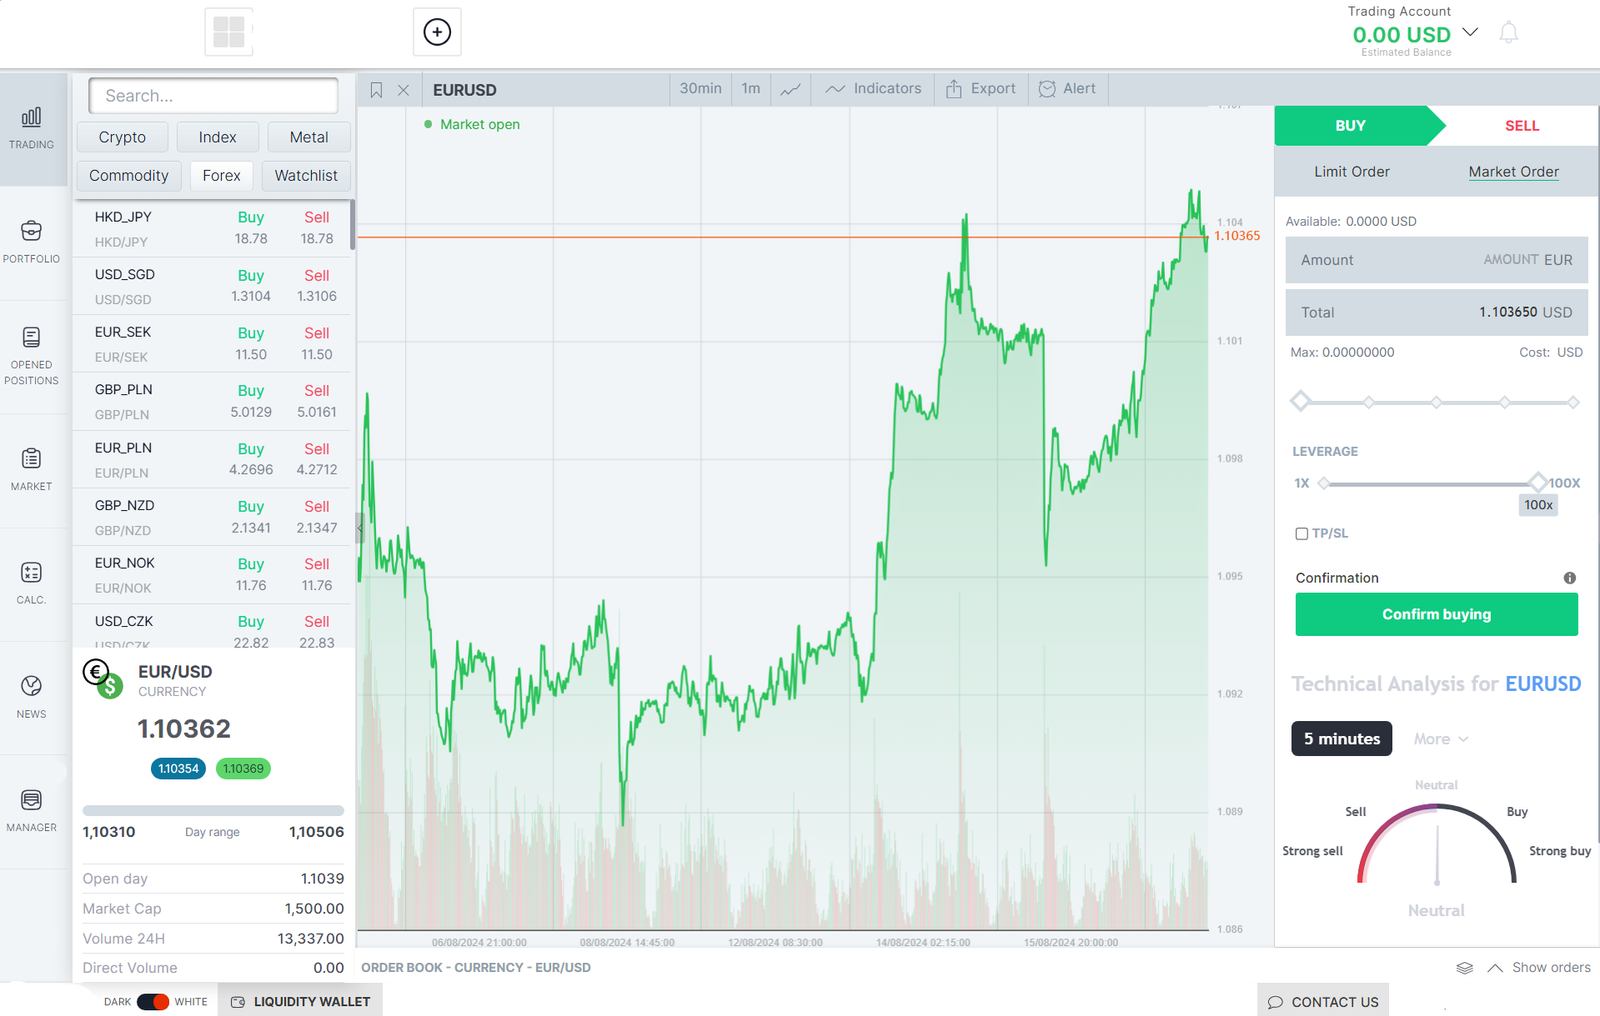The height and width of the screenshot is (1016, 1600).
Task: Expand Show orders panel
Action: tap(1538, 967)
